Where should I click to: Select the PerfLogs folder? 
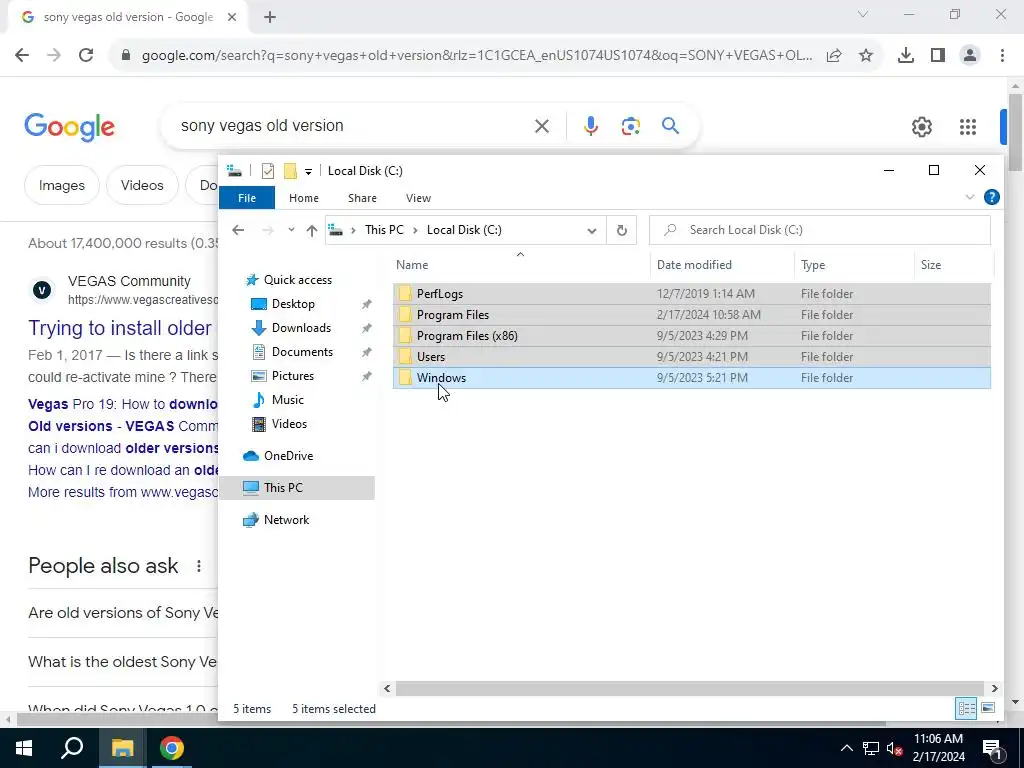[692, 294]
